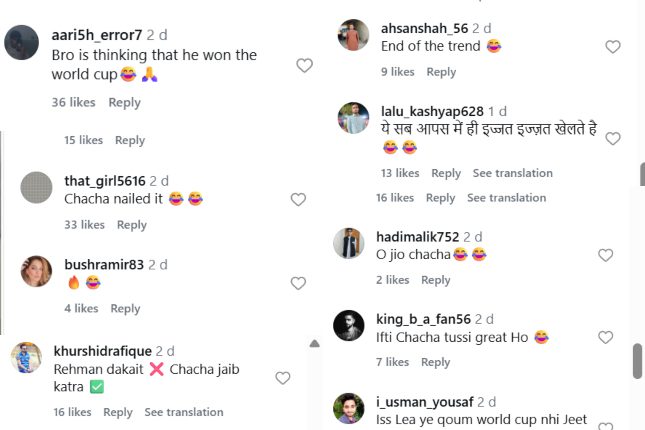See translation of khurshidrafique's comment
Image resolution: width=645 pixels, height=430 pixels.
(x=184, y=412)
